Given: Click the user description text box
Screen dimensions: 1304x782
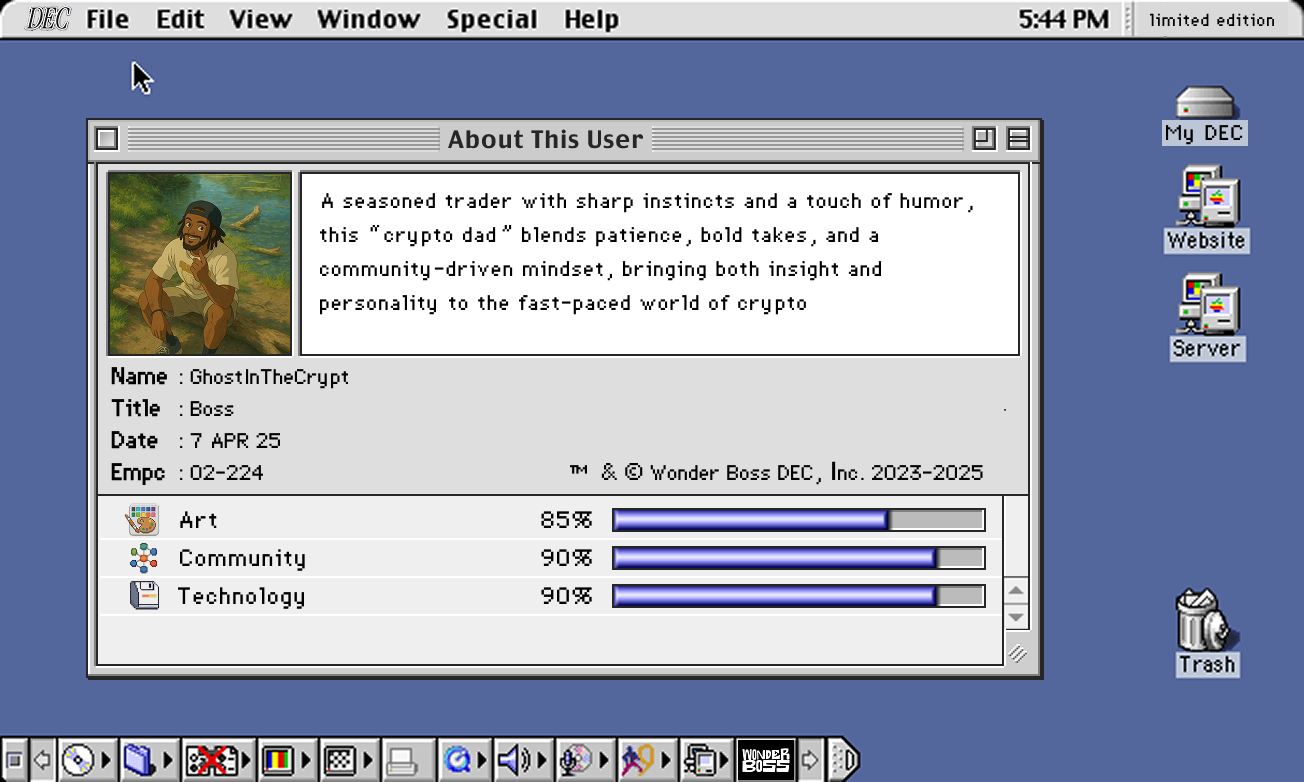Looking at the screenshot, I should coord(660,264).
